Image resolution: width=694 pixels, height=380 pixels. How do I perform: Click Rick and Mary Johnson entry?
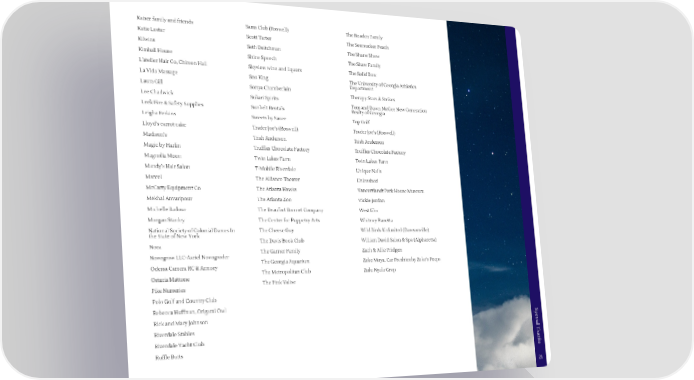[181, 323]
